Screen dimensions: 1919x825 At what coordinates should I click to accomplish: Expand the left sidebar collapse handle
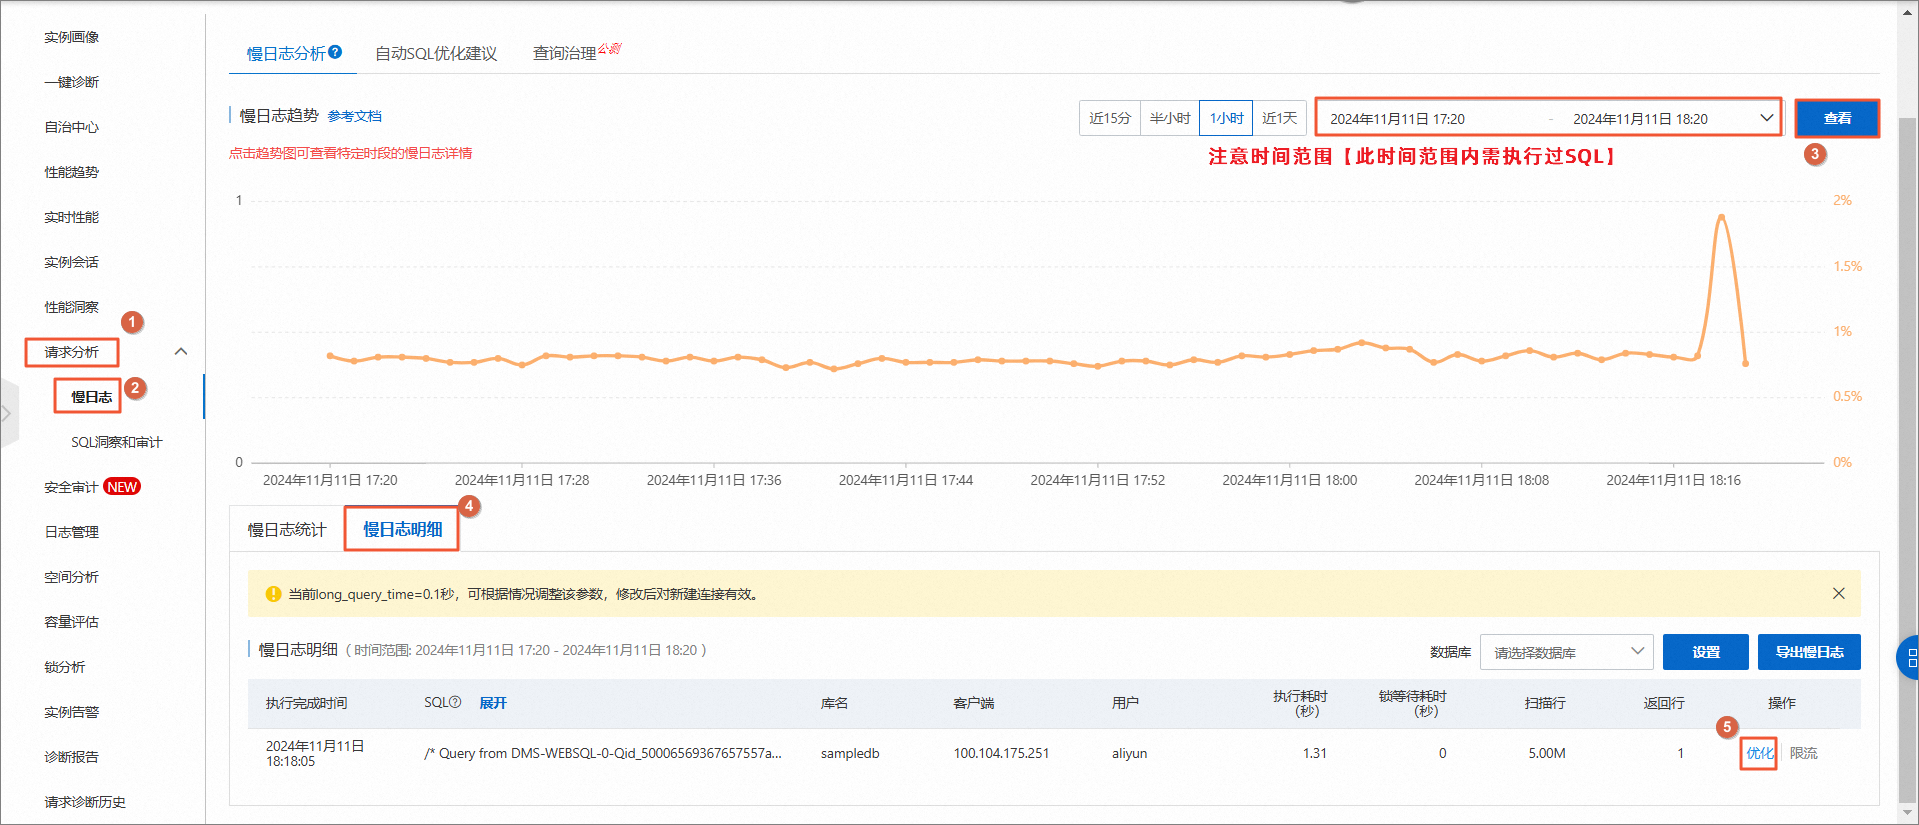(x=6, y=413)
